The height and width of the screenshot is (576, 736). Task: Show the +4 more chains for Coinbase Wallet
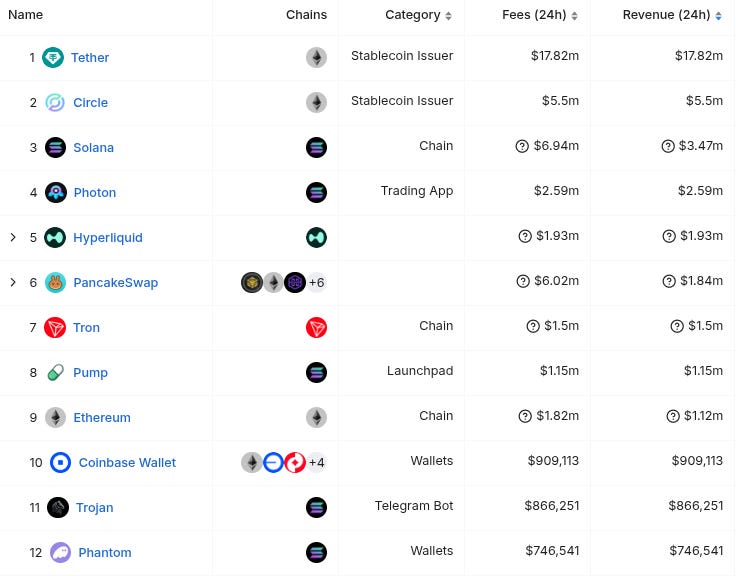tap(316, 462)
